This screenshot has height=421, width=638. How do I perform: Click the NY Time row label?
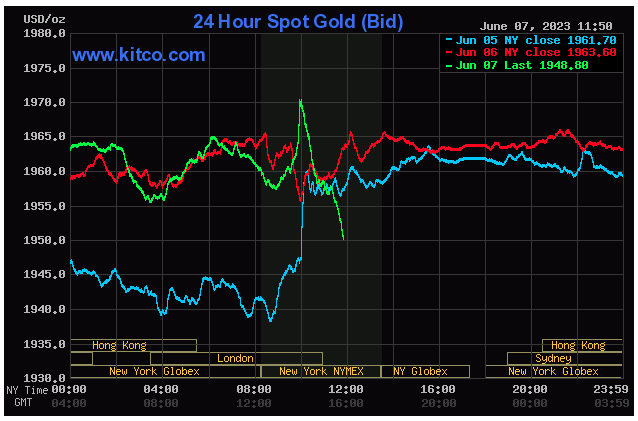pos(27,390)
